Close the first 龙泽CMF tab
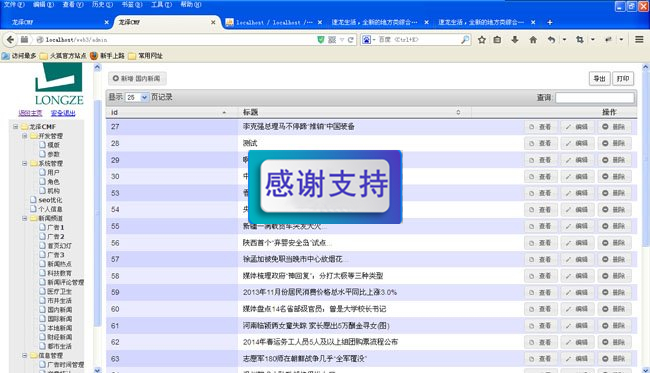Screen dimensions: 650x373 tap(107, 22)
